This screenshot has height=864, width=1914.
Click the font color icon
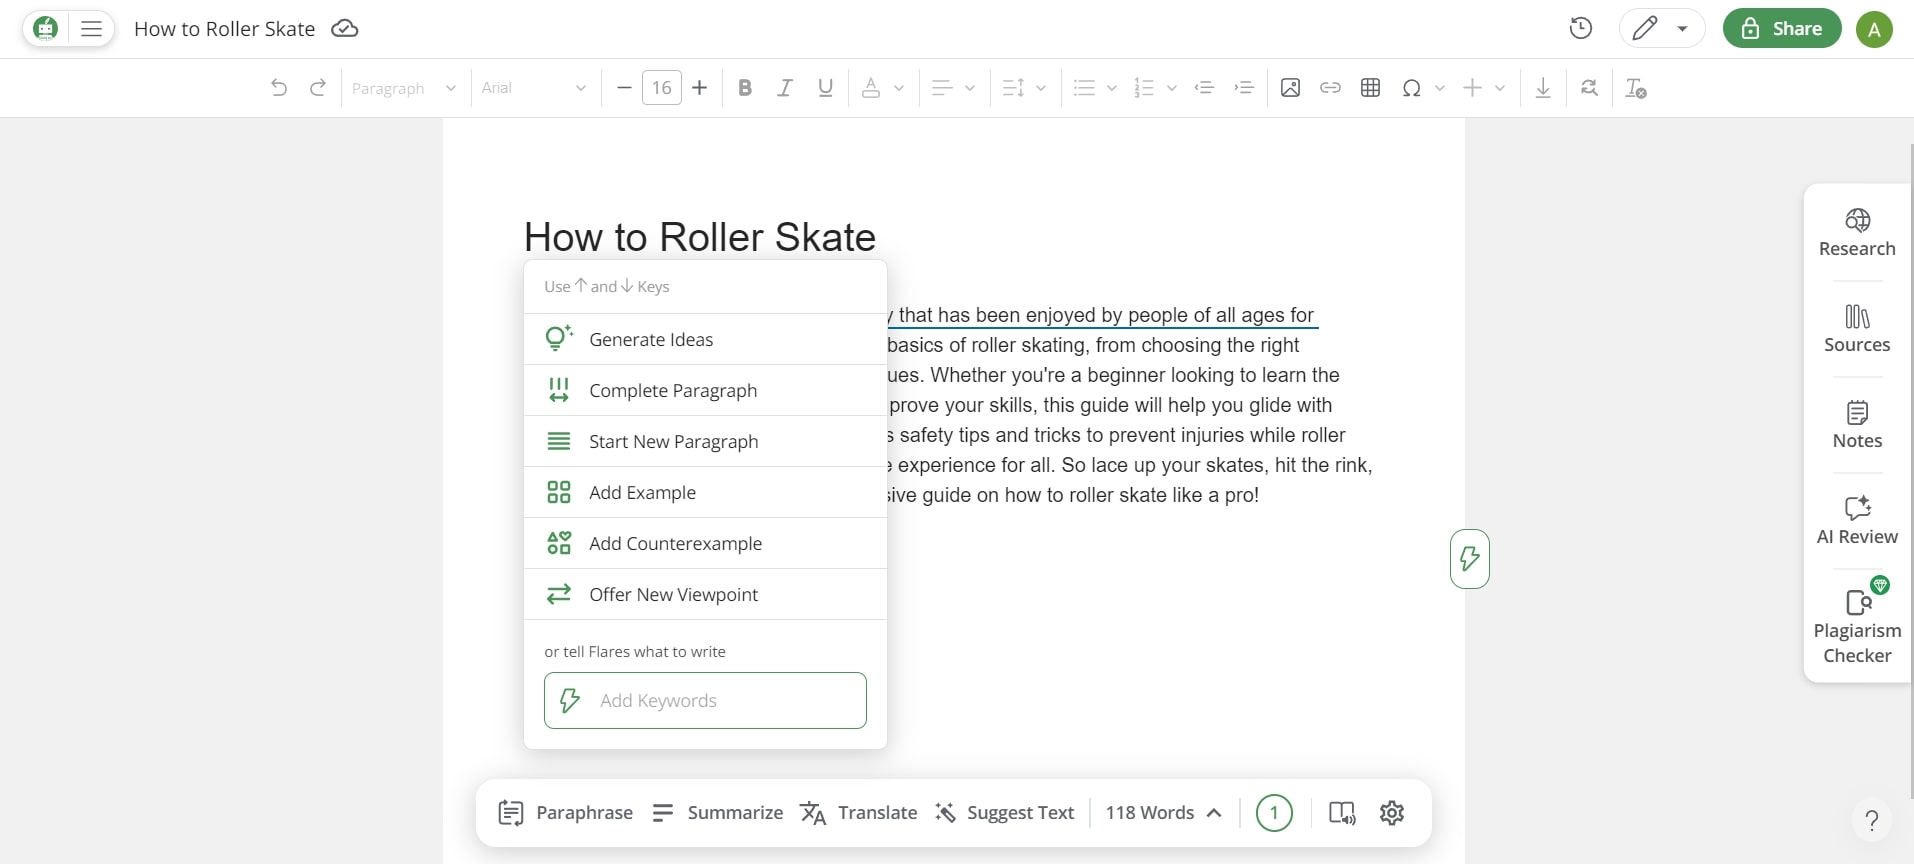click(871, 88)
